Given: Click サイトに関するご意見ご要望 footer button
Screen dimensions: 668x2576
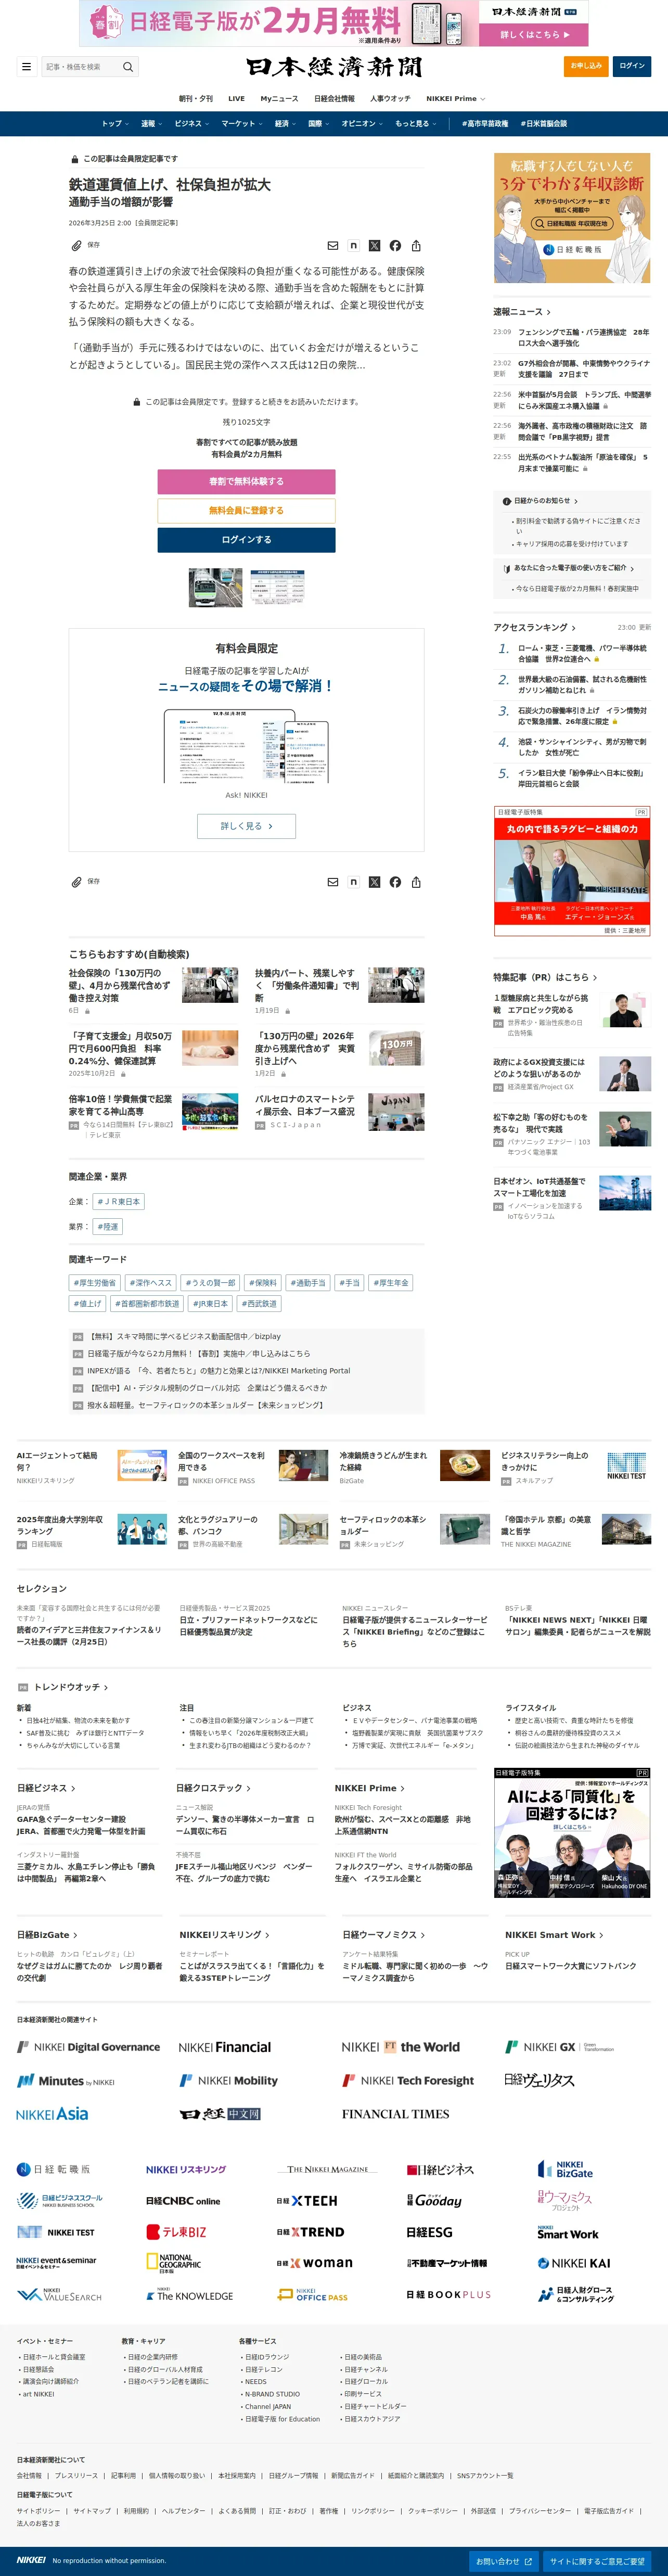Looking at the screenshot, I should tap(597, 2562).
